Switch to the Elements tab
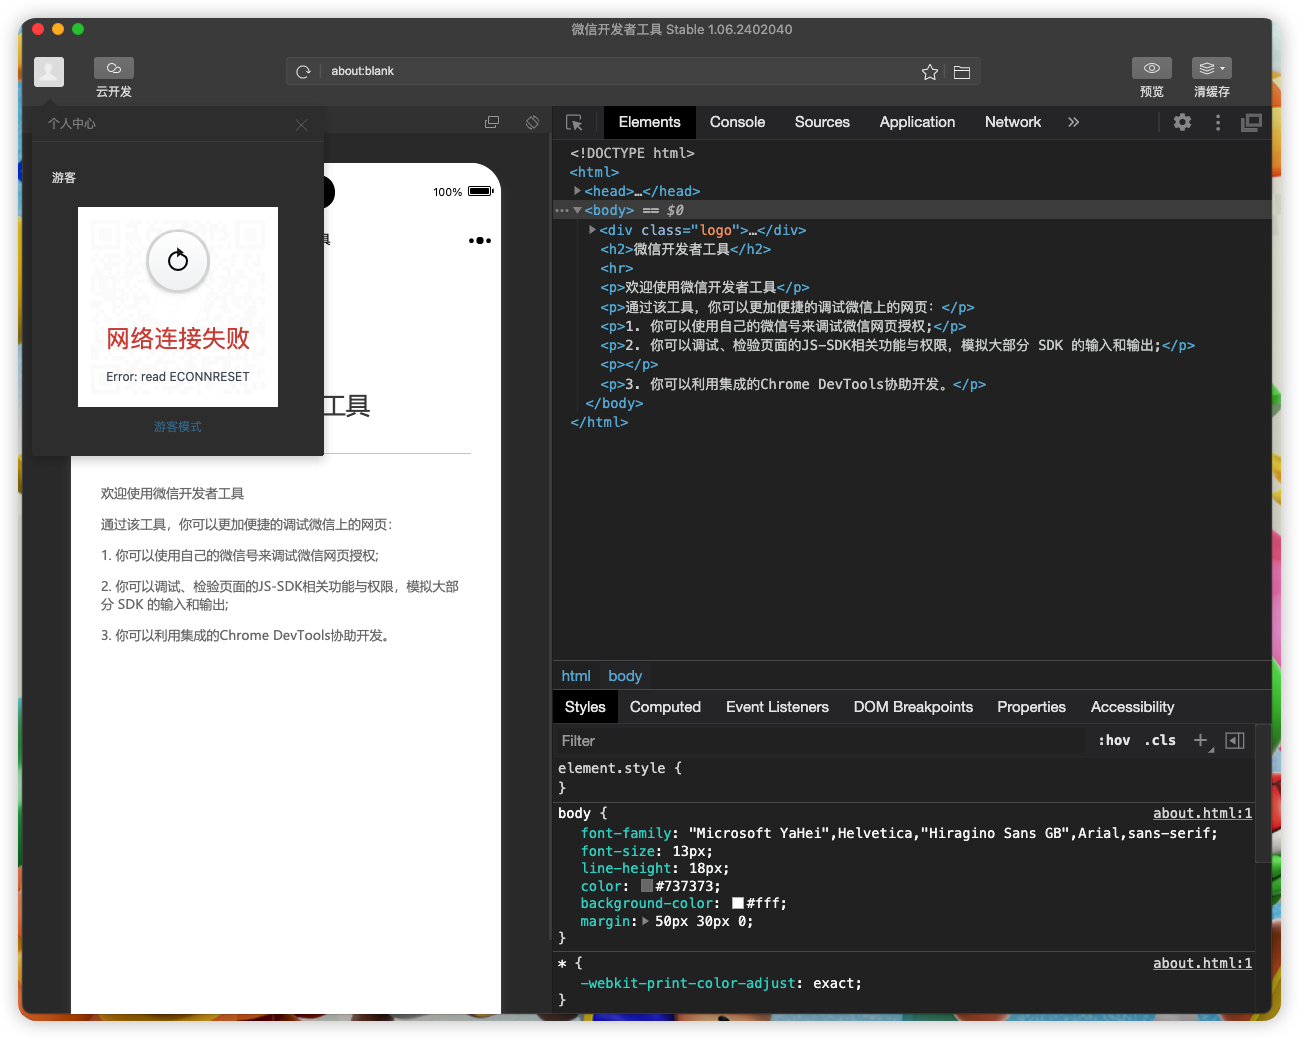 650,122
